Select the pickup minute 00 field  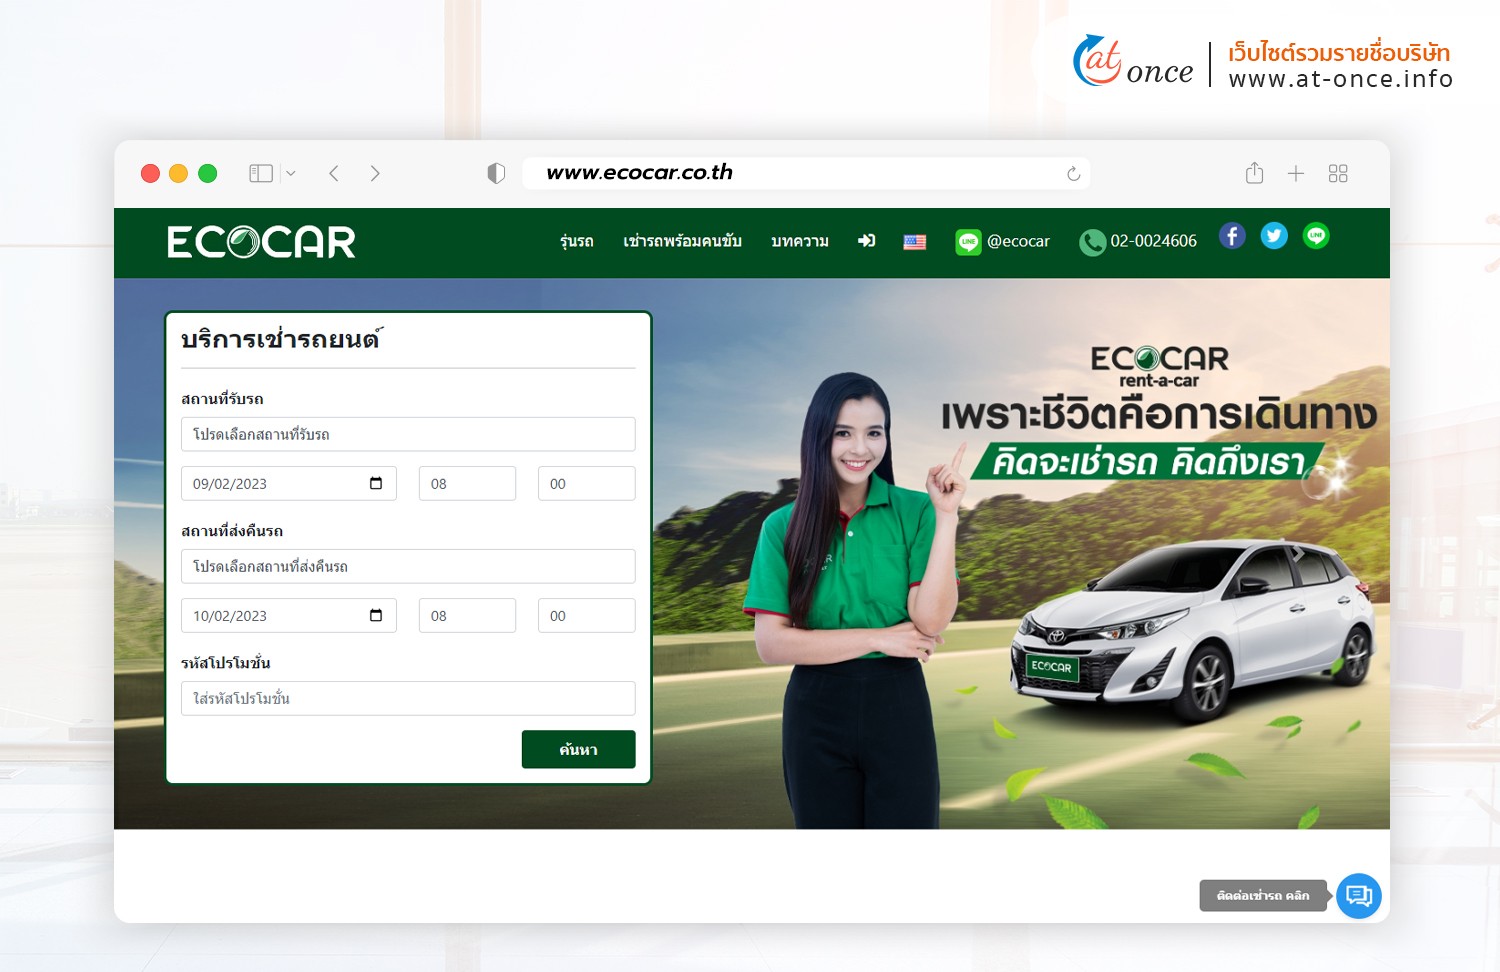[x=586, y=483]
